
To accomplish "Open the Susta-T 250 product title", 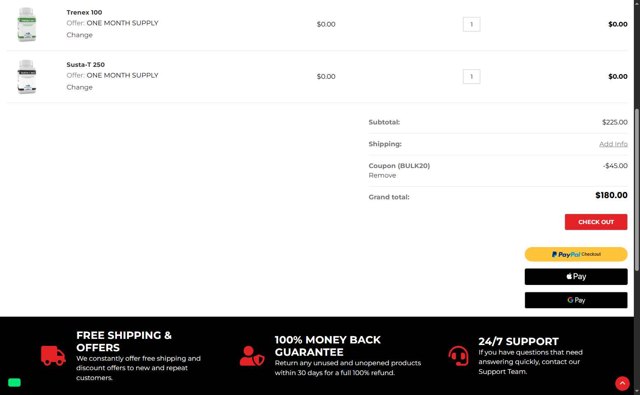I will pos(86,64).
